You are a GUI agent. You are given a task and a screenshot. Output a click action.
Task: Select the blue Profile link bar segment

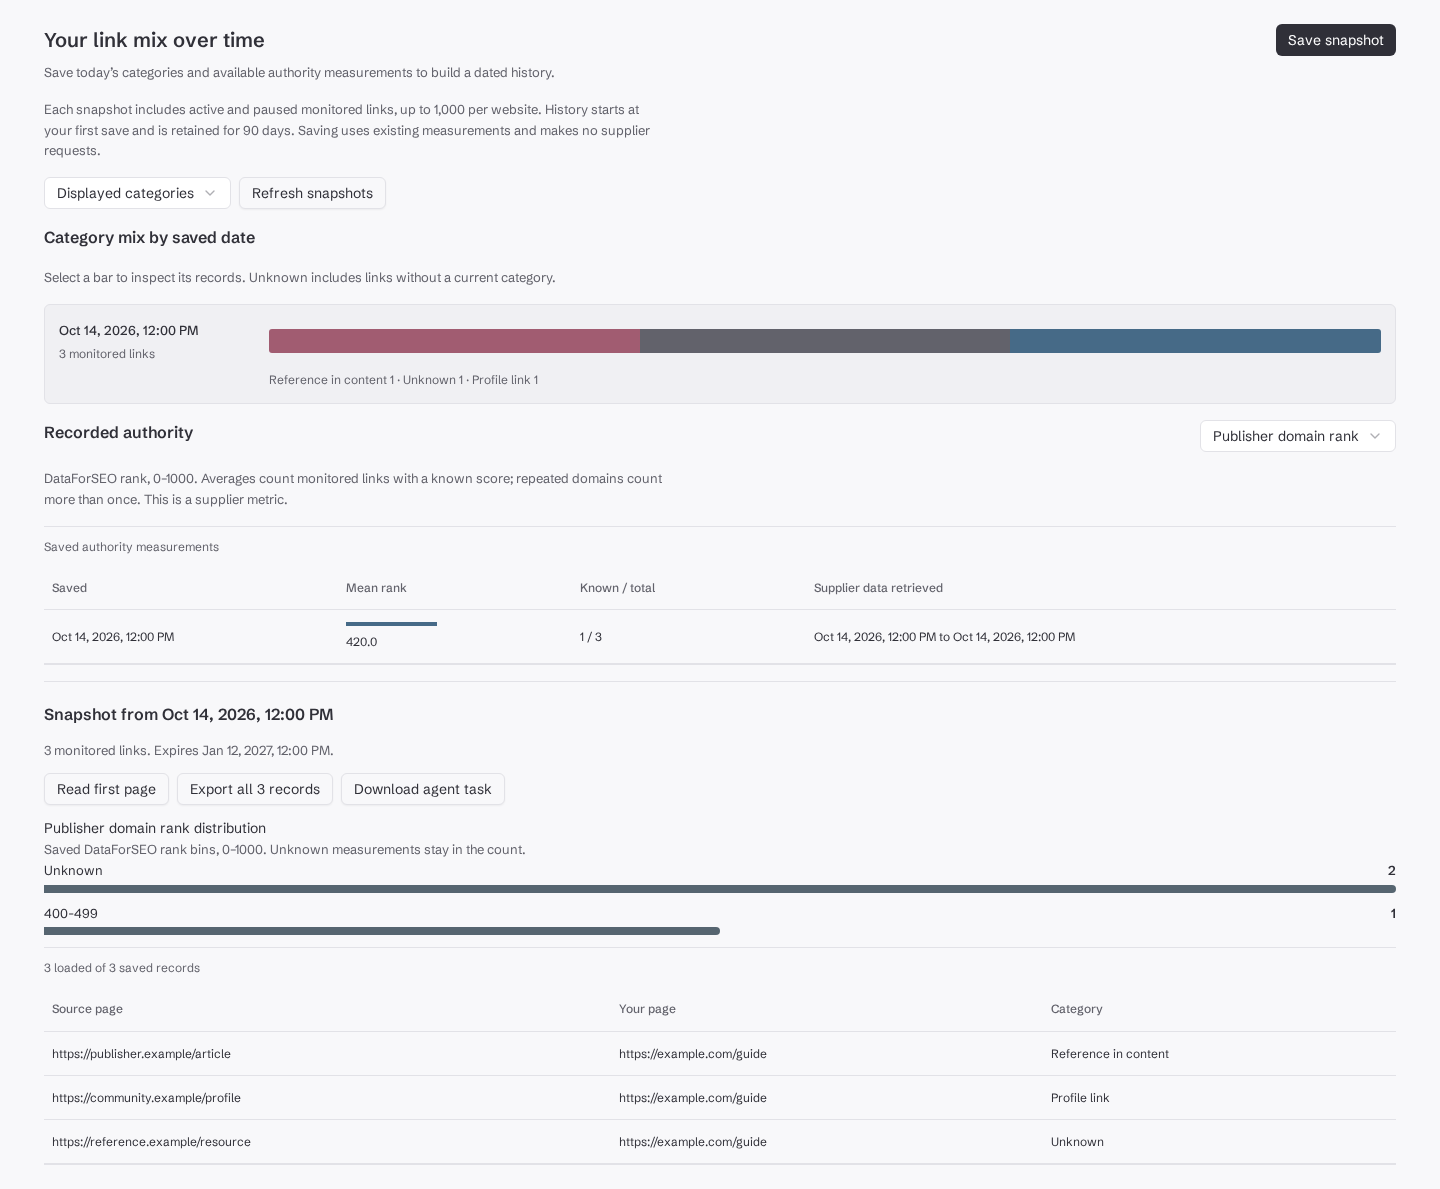1195,341
